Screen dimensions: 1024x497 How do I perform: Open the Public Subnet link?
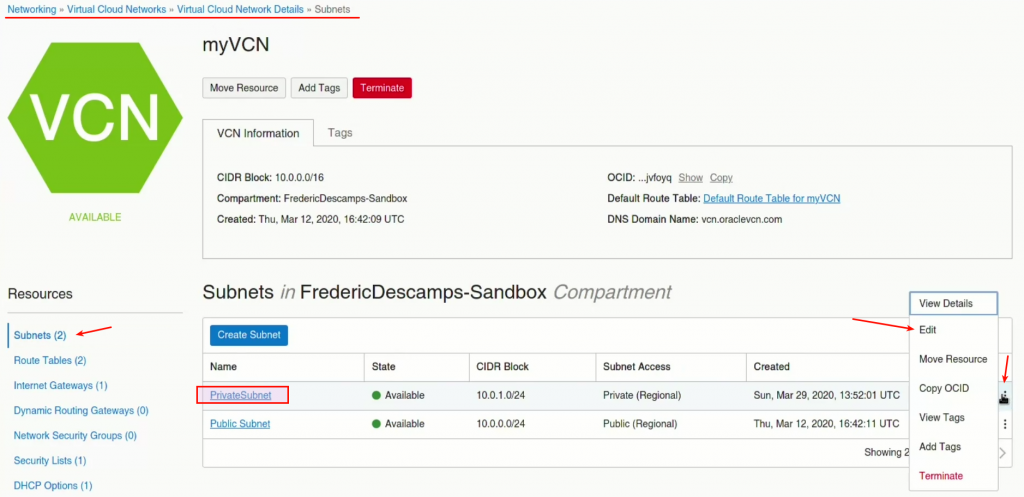(240, 424)
